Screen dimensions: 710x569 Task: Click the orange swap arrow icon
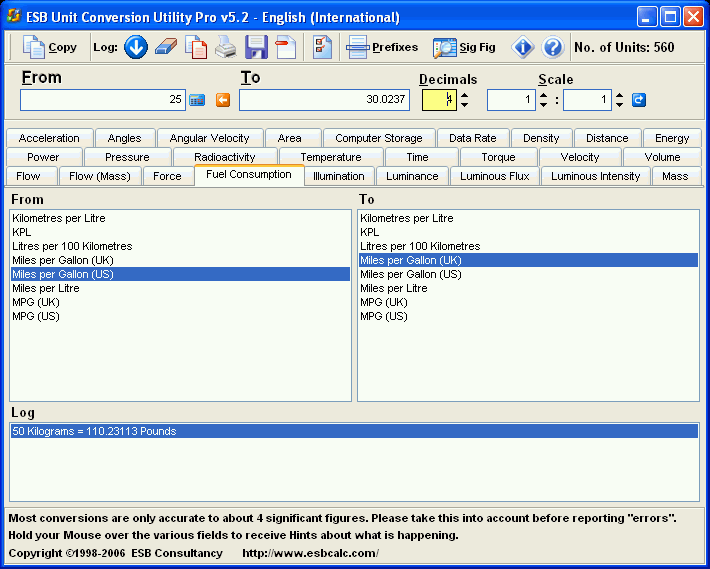(x=223, y=100)
